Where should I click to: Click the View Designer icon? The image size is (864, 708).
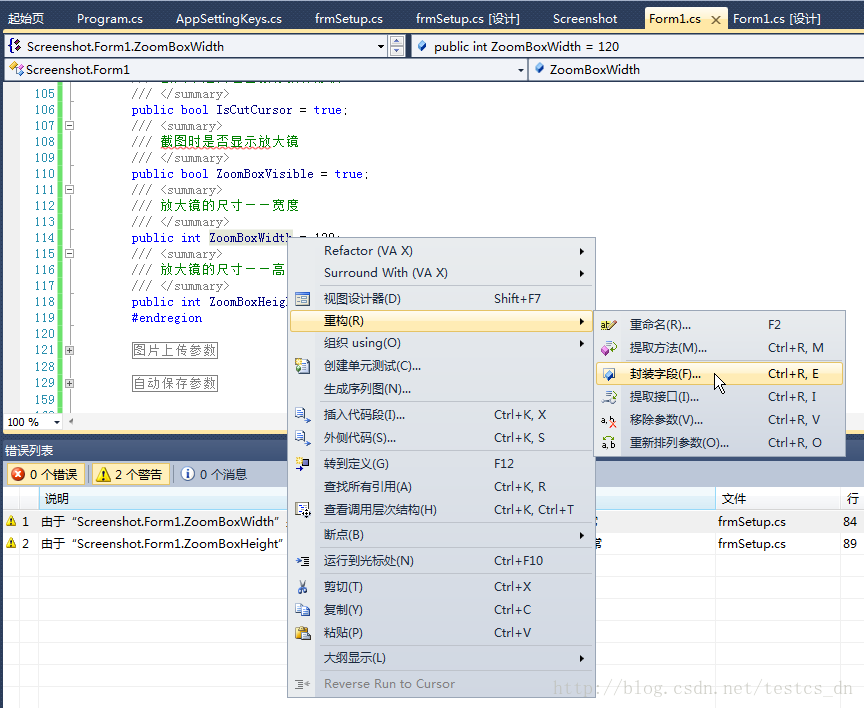[303, 299]
